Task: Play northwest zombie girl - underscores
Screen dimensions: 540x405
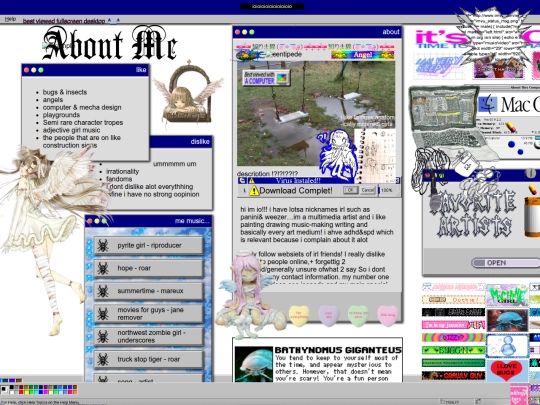Action: coord(149,336)
